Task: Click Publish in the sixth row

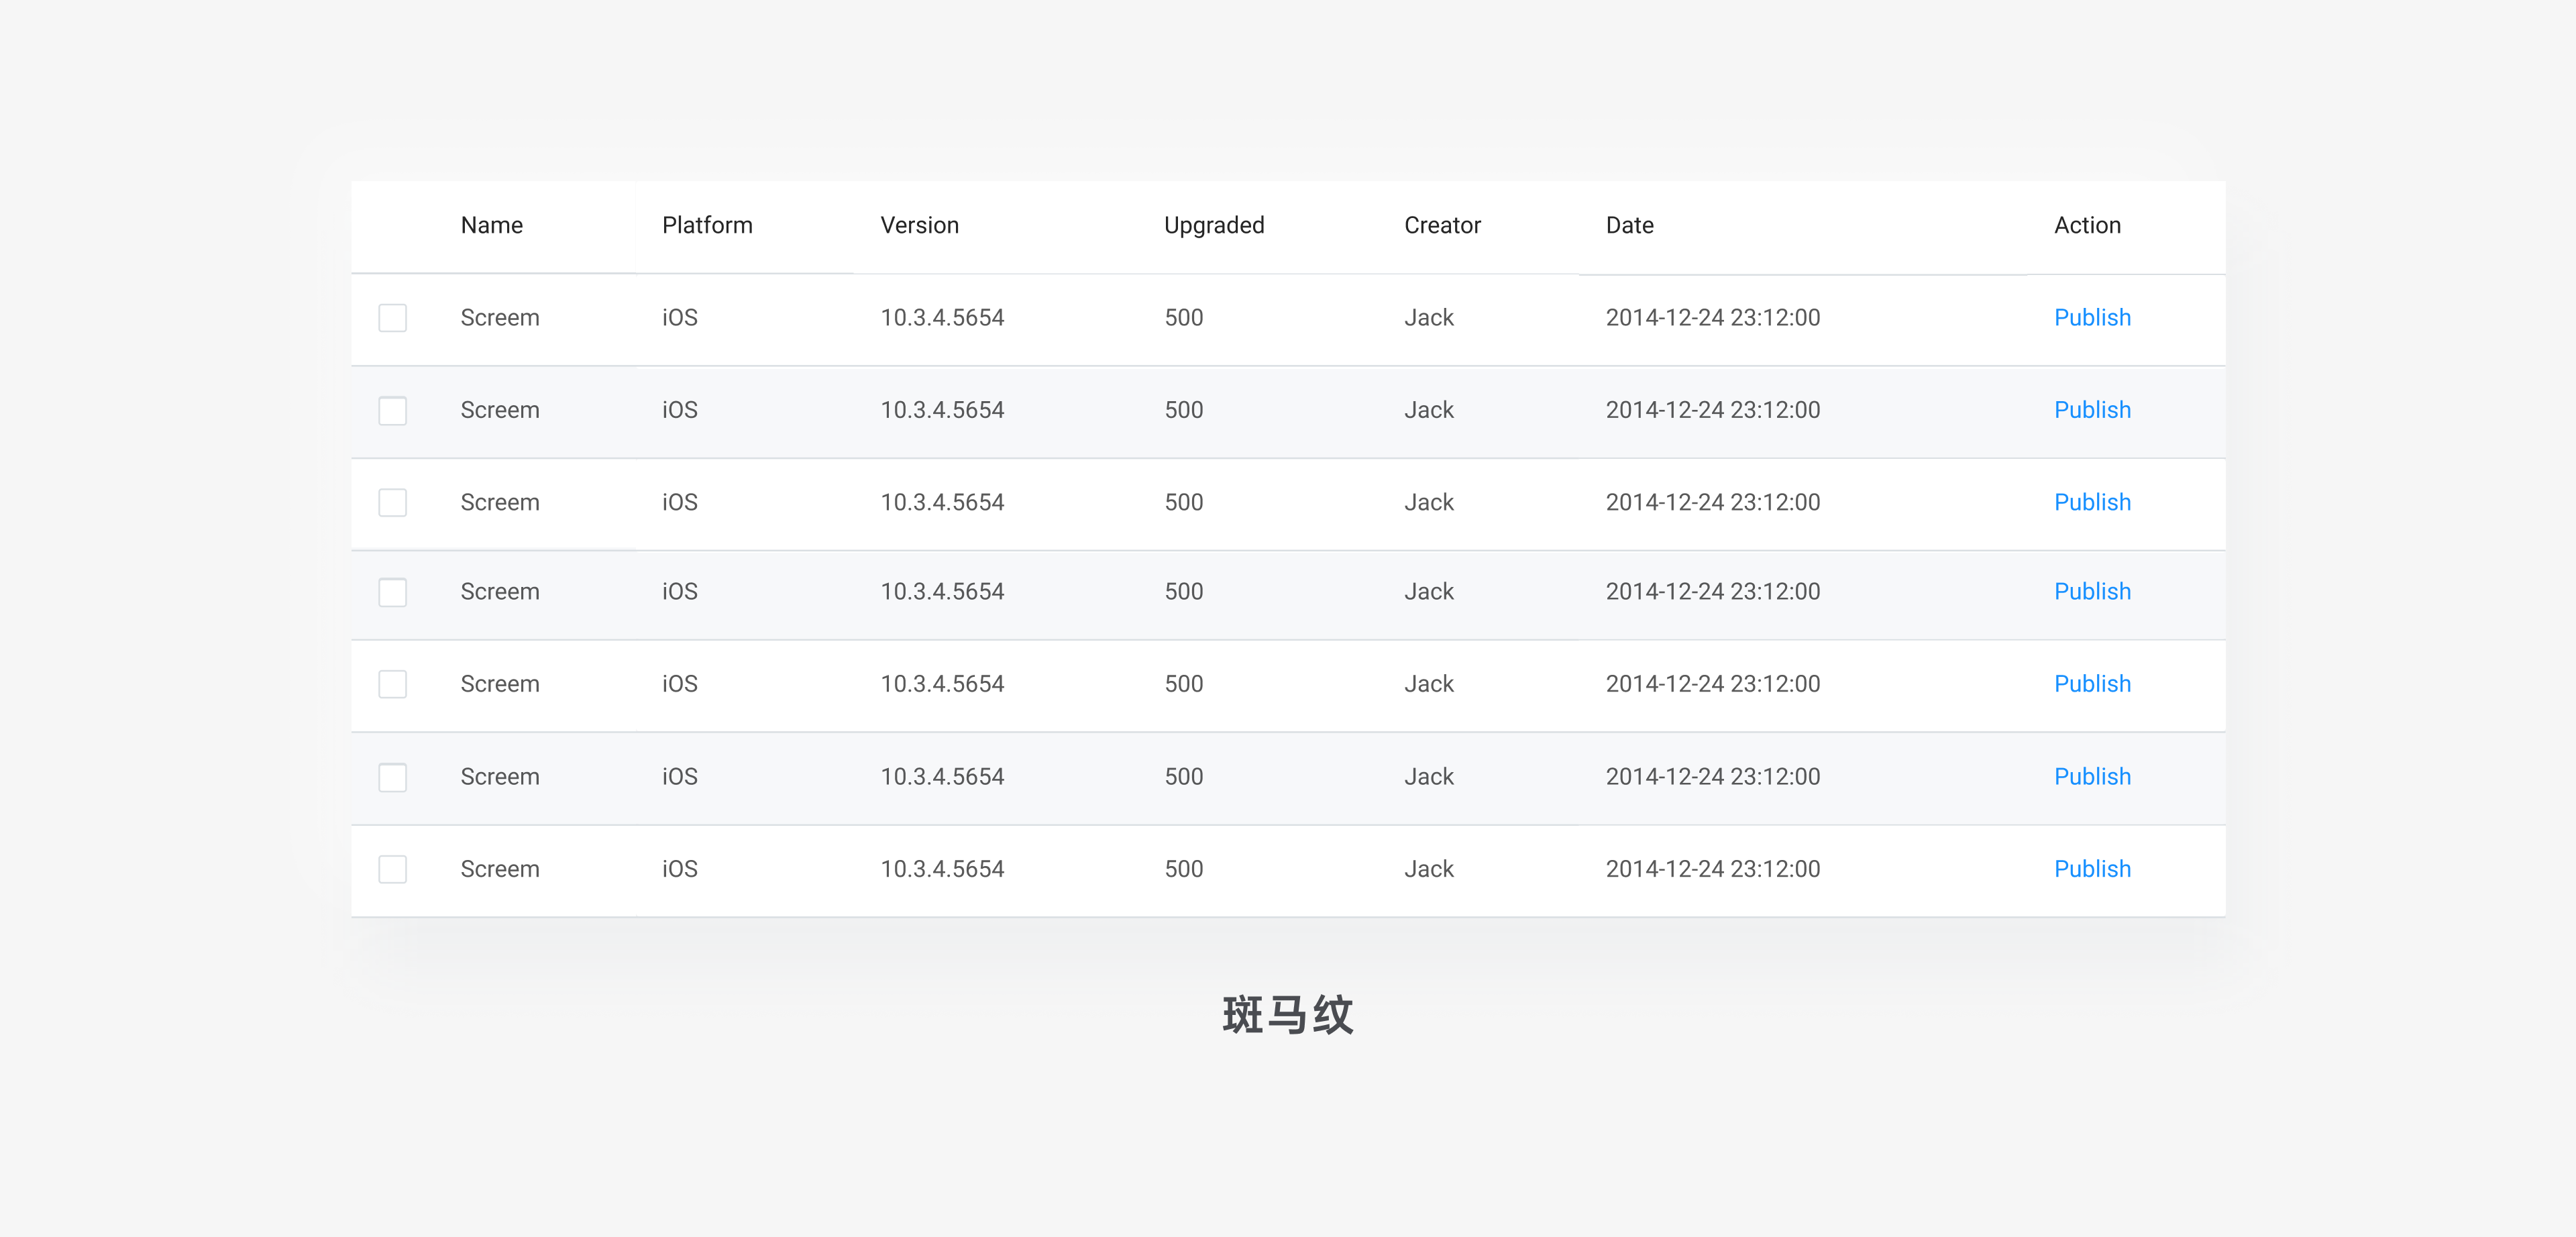Action: [2091, 777]
